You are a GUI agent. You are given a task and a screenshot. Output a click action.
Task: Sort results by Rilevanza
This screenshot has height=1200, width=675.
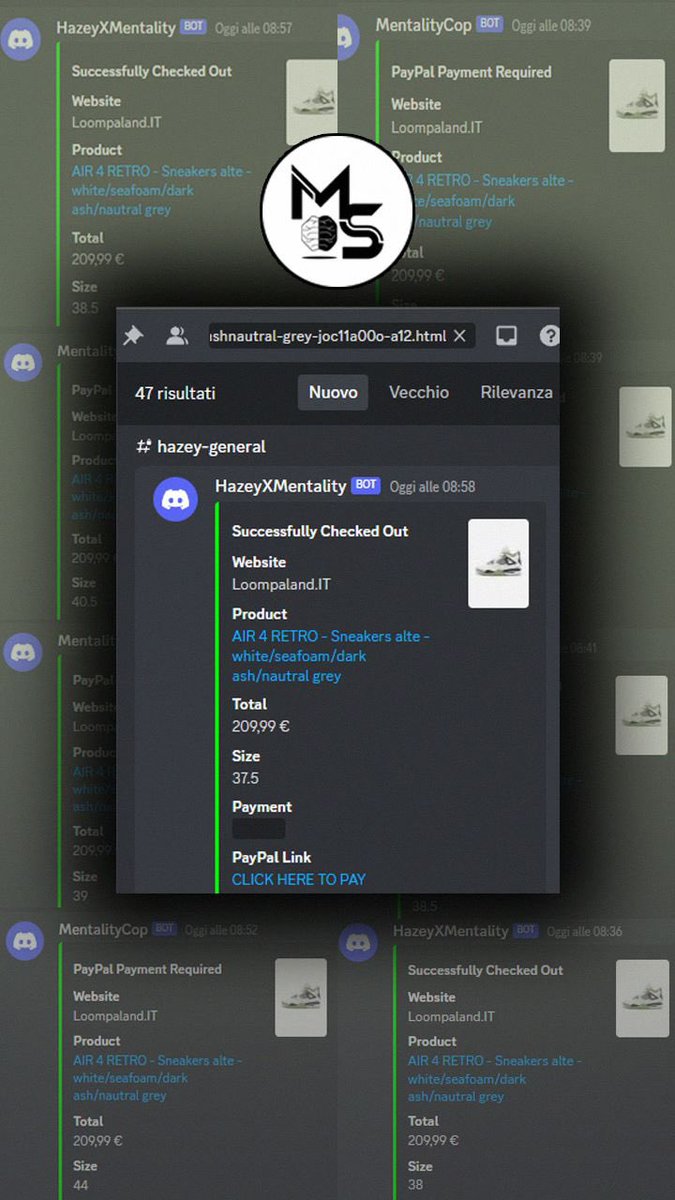tap(516, 393)
